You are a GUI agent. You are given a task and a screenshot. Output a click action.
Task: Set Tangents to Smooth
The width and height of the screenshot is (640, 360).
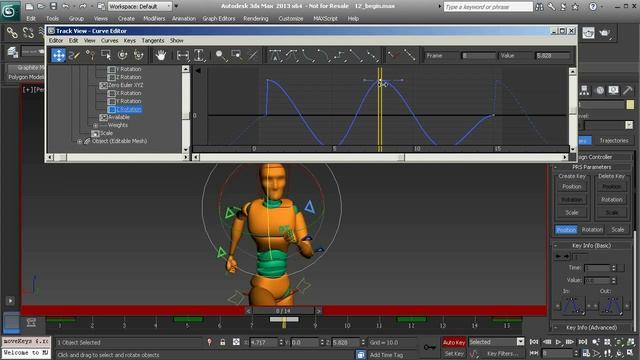coord(372,55)
